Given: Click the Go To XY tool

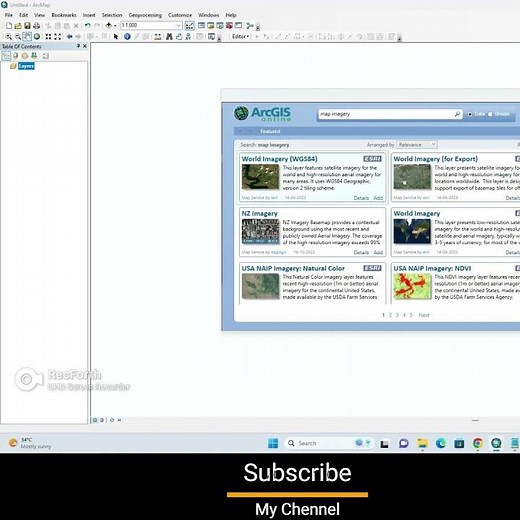Looking at the screenshot, I should click(x=188, y=37).
